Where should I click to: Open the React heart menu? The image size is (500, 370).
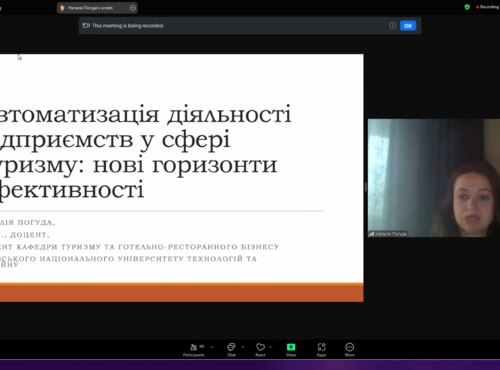[x=260, y=350]
